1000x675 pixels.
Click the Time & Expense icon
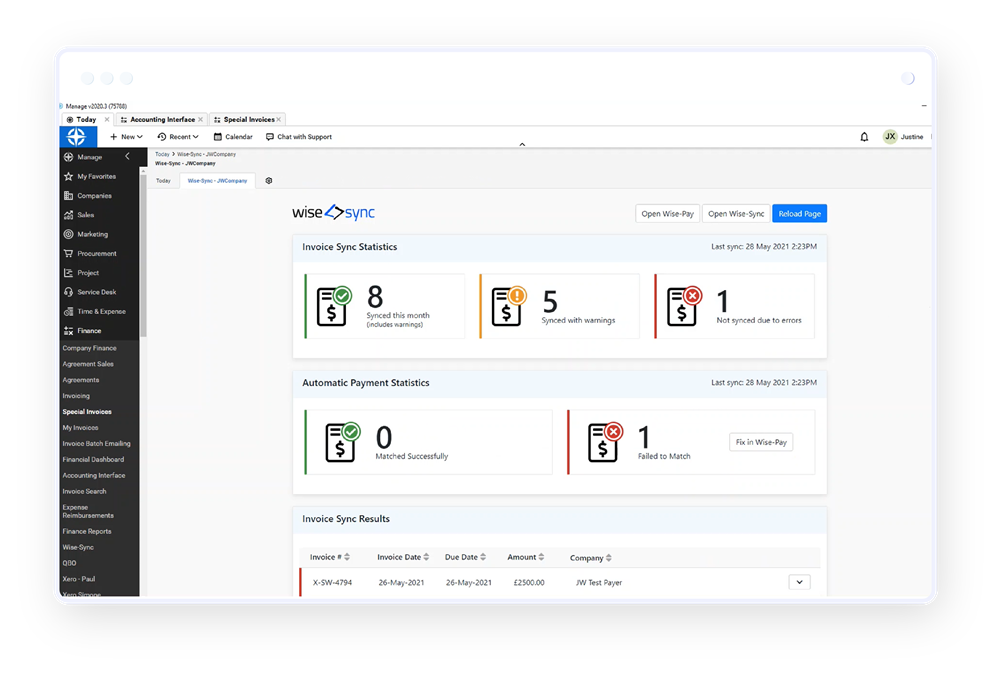(x=68, y=311)
